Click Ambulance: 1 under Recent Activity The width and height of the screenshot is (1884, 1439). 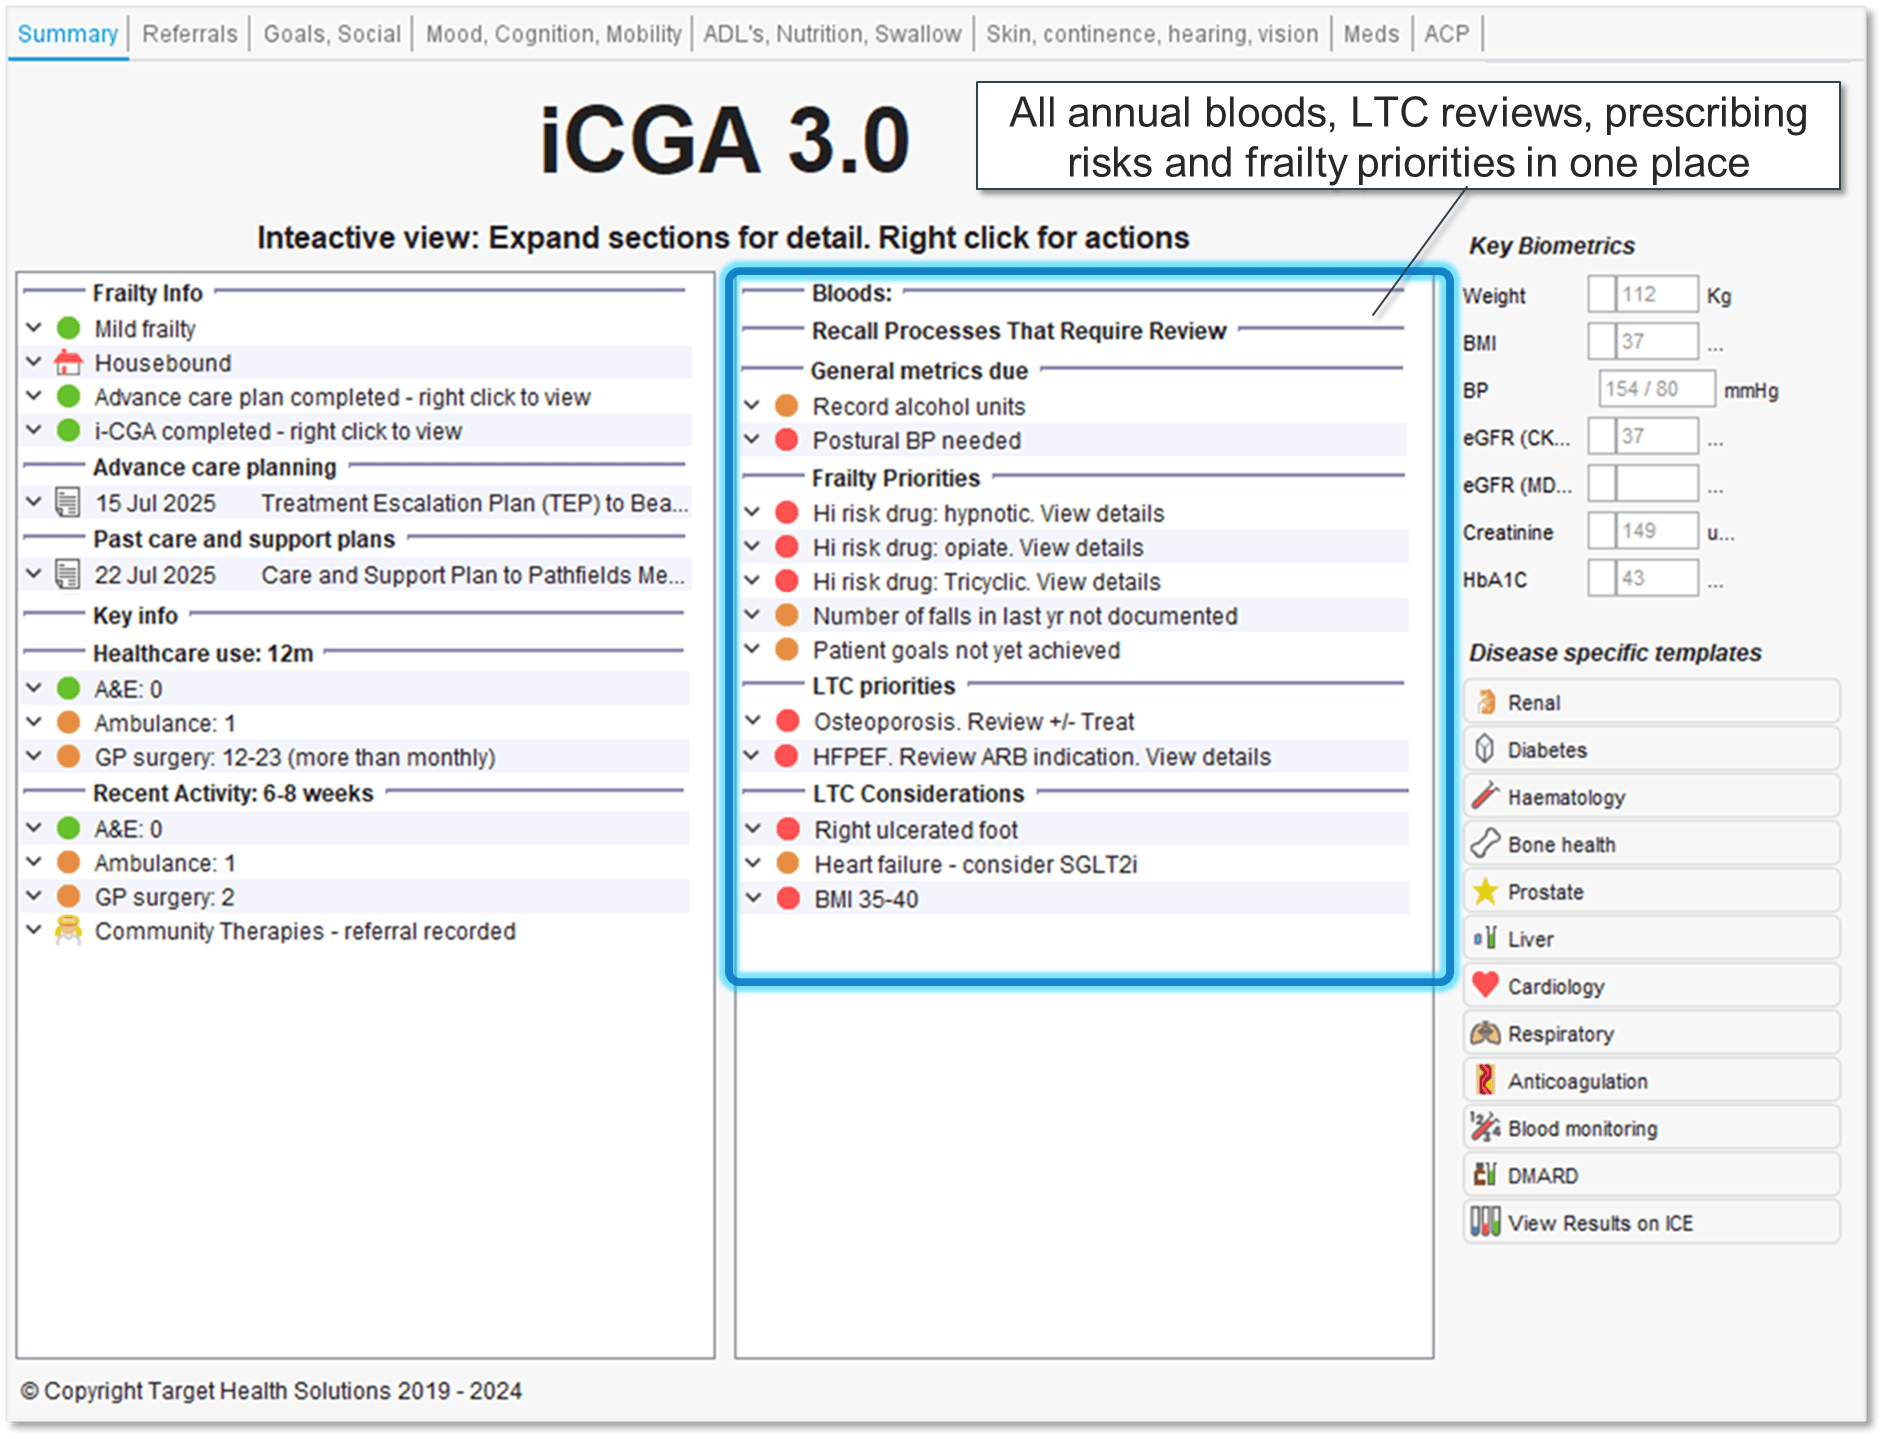point(165,862)
